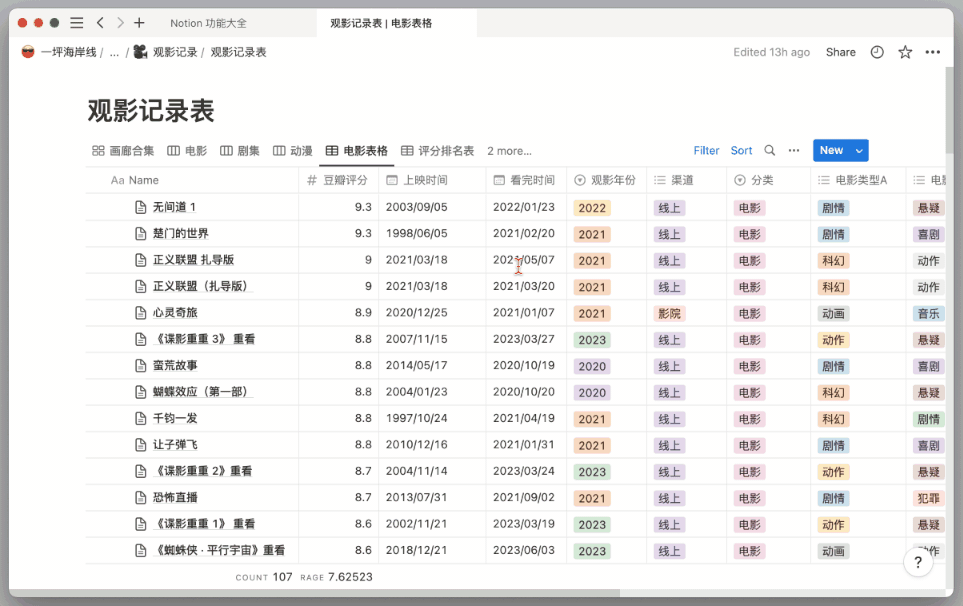Open 观影记录 breadcrumb link
Image resolution: width=963 pixels, height=606 pixels.
[175, 52]
